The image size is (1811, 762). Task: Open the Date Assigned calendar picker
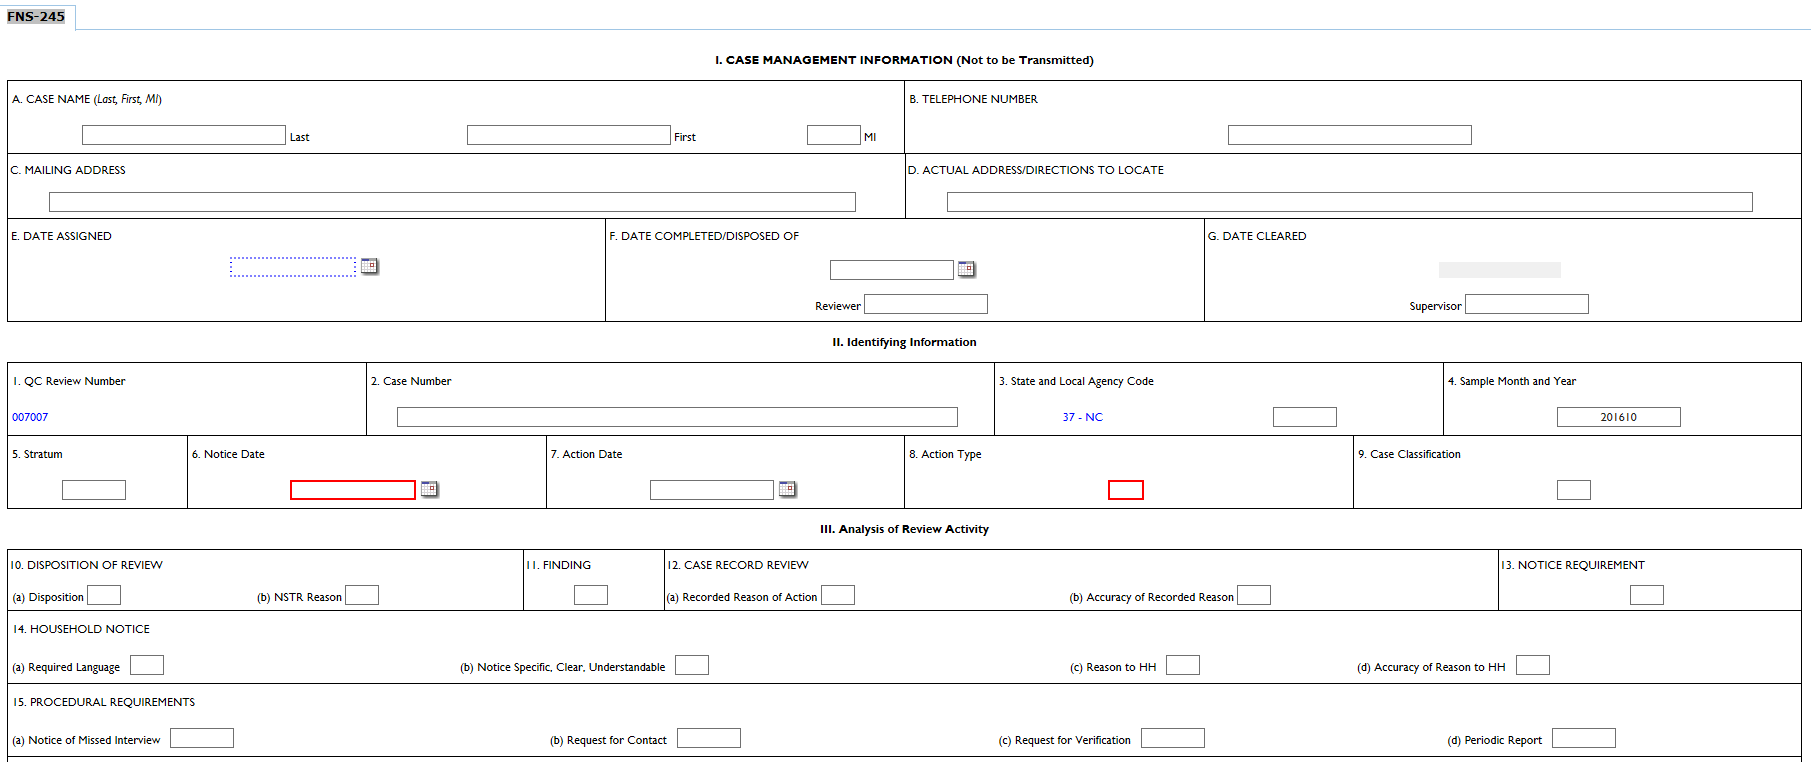(369, 266)
